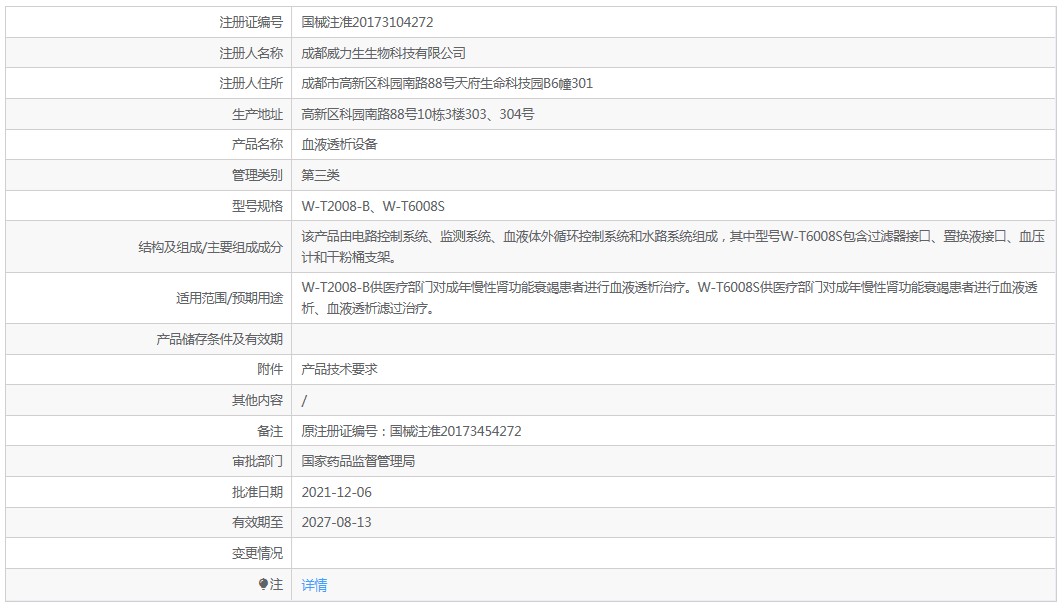This screenshot has width=1064, height=610.
Task: Open the 详情 link in the 注 row
Action: pyautogui.click(x=314, y=585)
